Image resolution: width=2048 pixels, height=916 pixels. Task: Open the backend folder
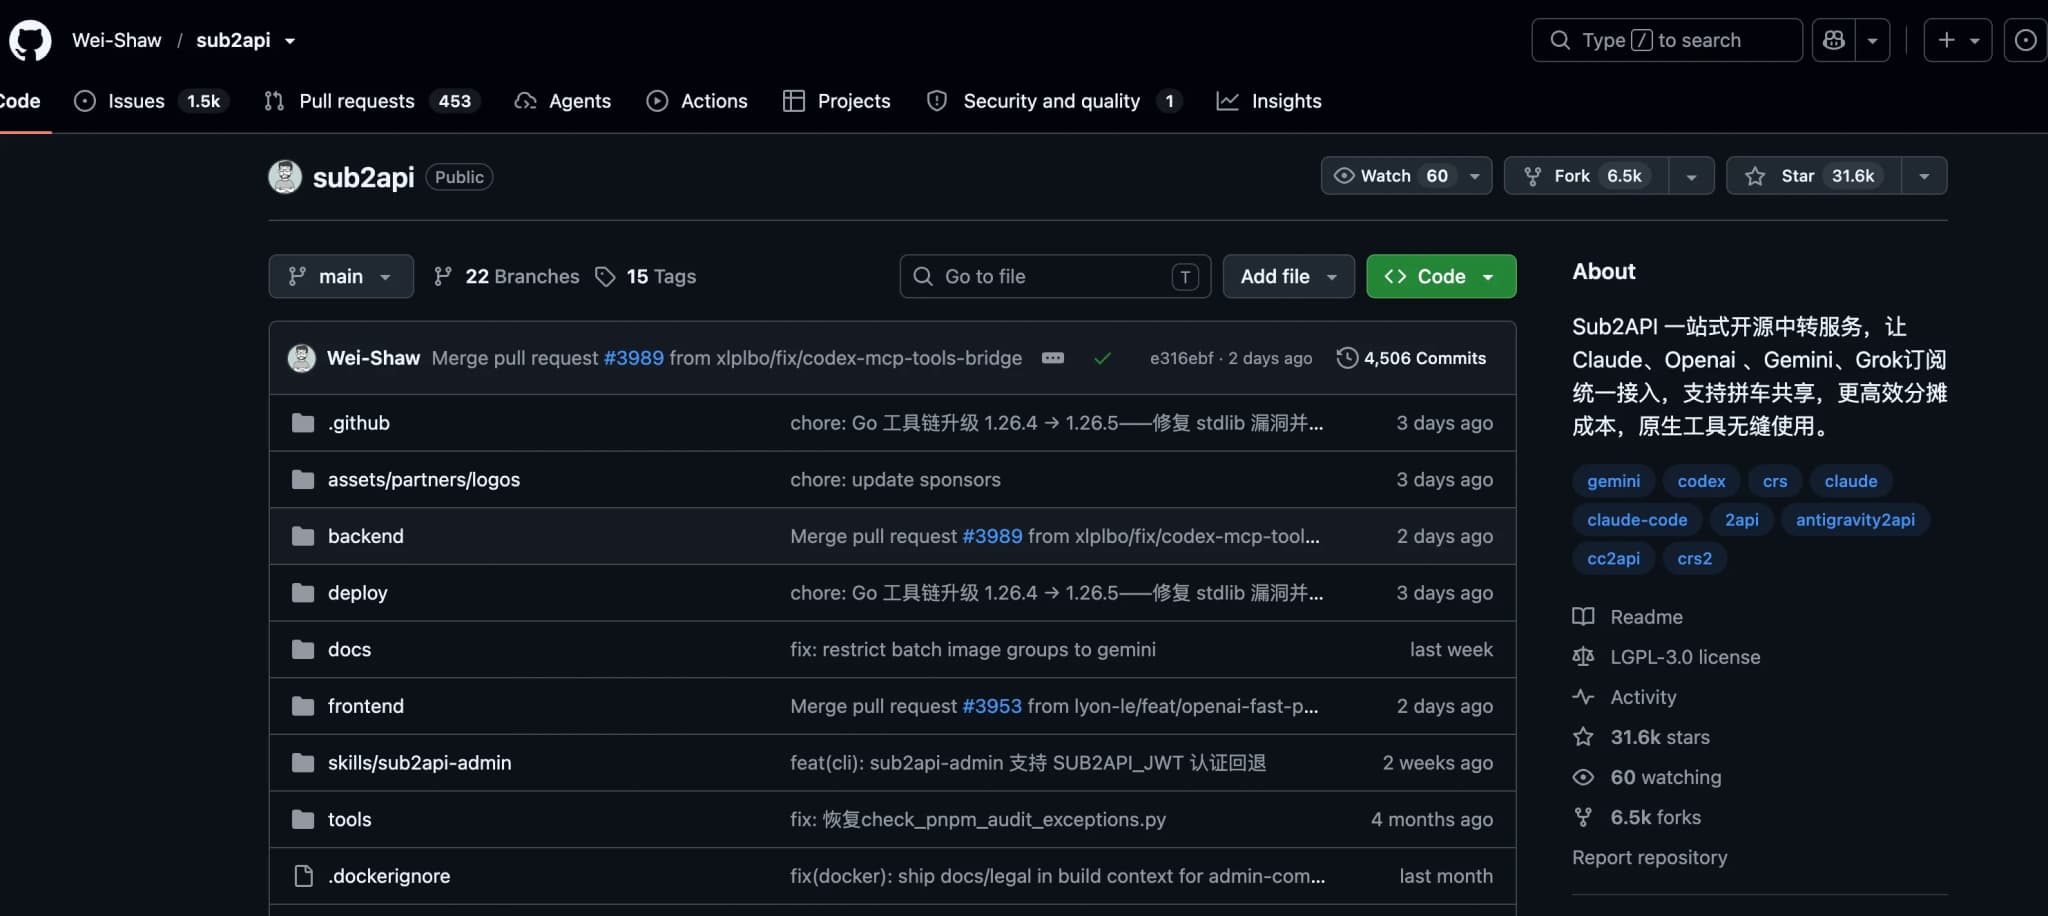point(366,536)
